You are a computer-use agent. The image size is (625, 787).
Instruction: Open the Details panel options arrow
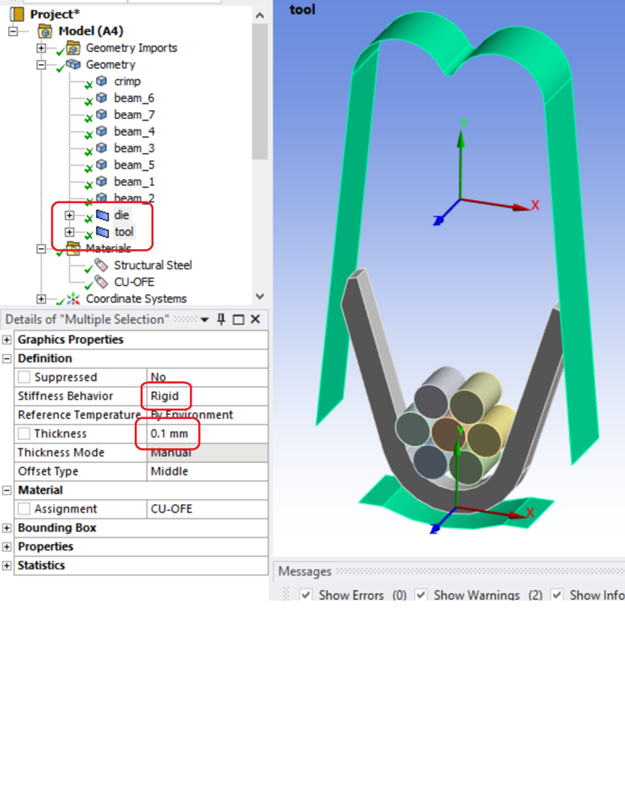click(204, 320)
